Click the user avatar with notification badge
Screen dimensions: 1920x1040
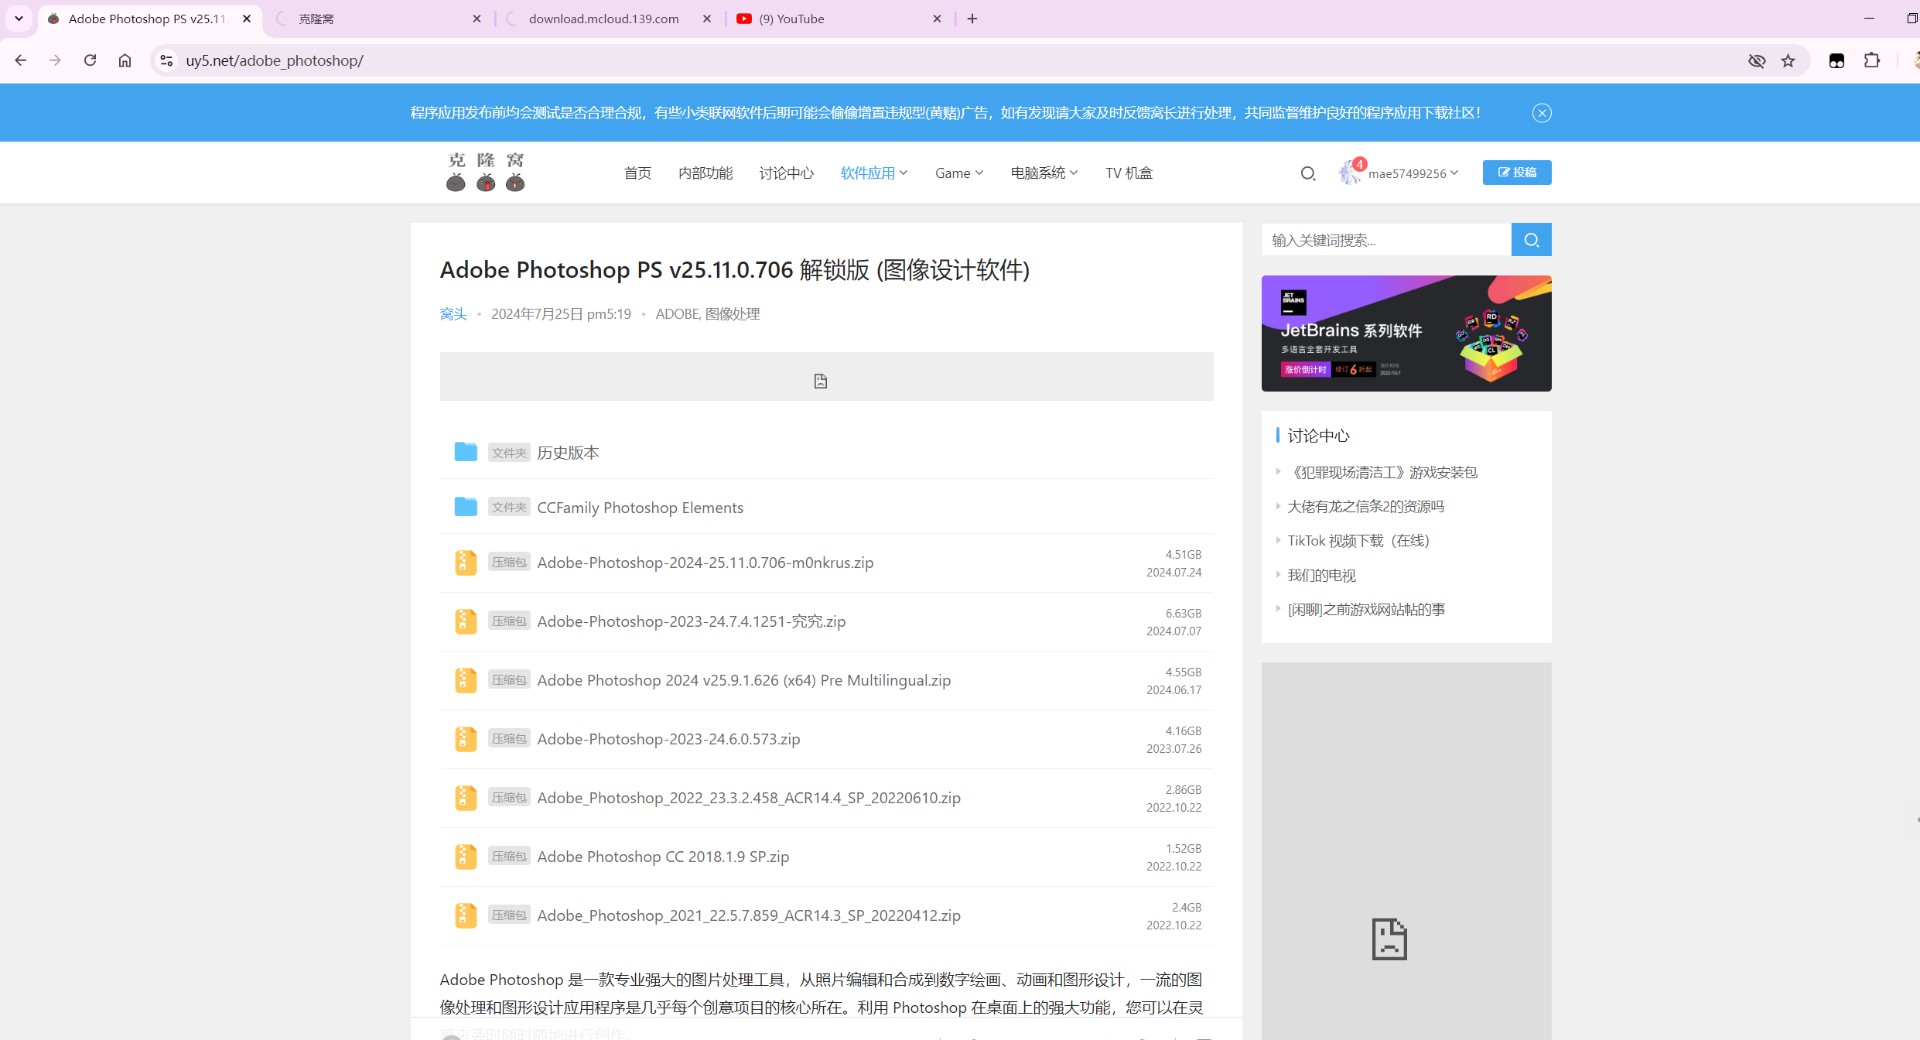click(x=1351, y=172)
